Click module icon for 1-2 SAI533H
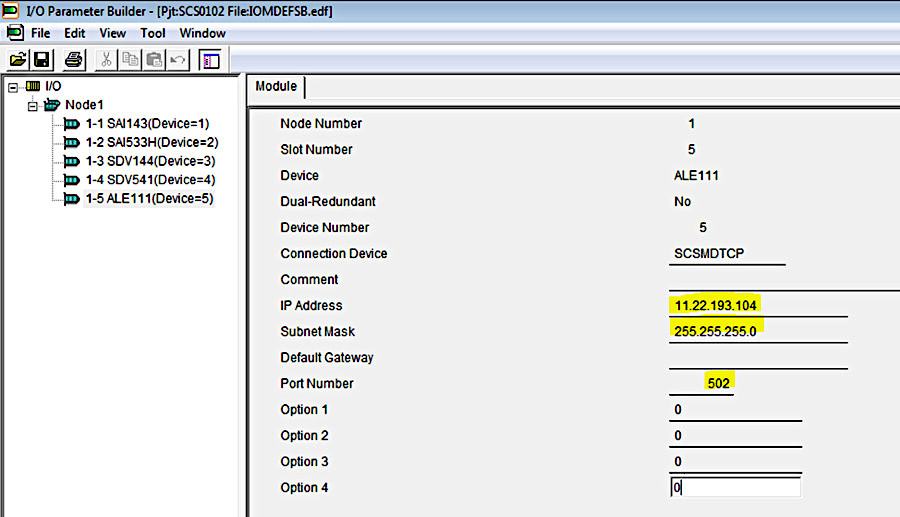 (71, 142)
